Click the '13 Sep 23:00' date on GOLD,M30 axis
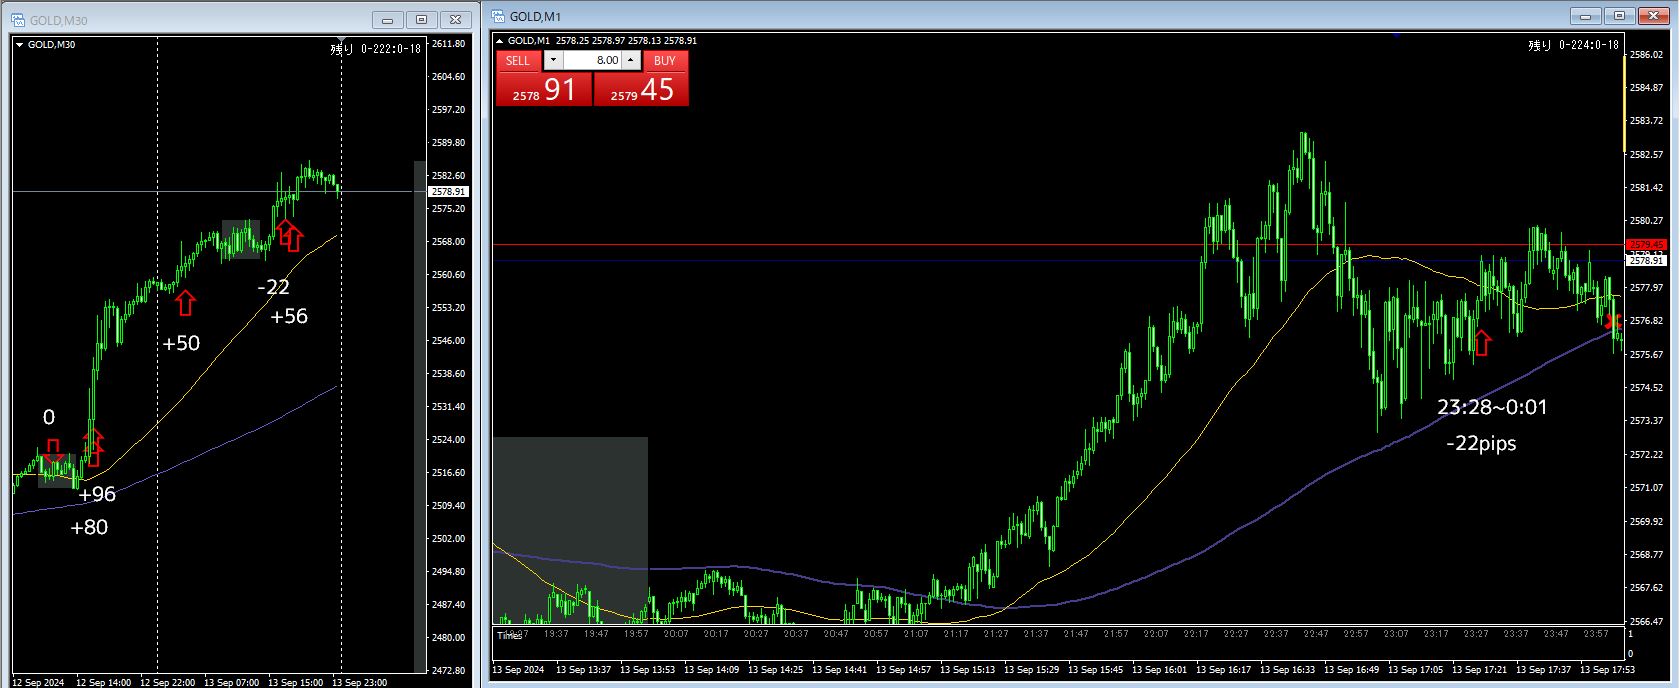 click(360, 682)
